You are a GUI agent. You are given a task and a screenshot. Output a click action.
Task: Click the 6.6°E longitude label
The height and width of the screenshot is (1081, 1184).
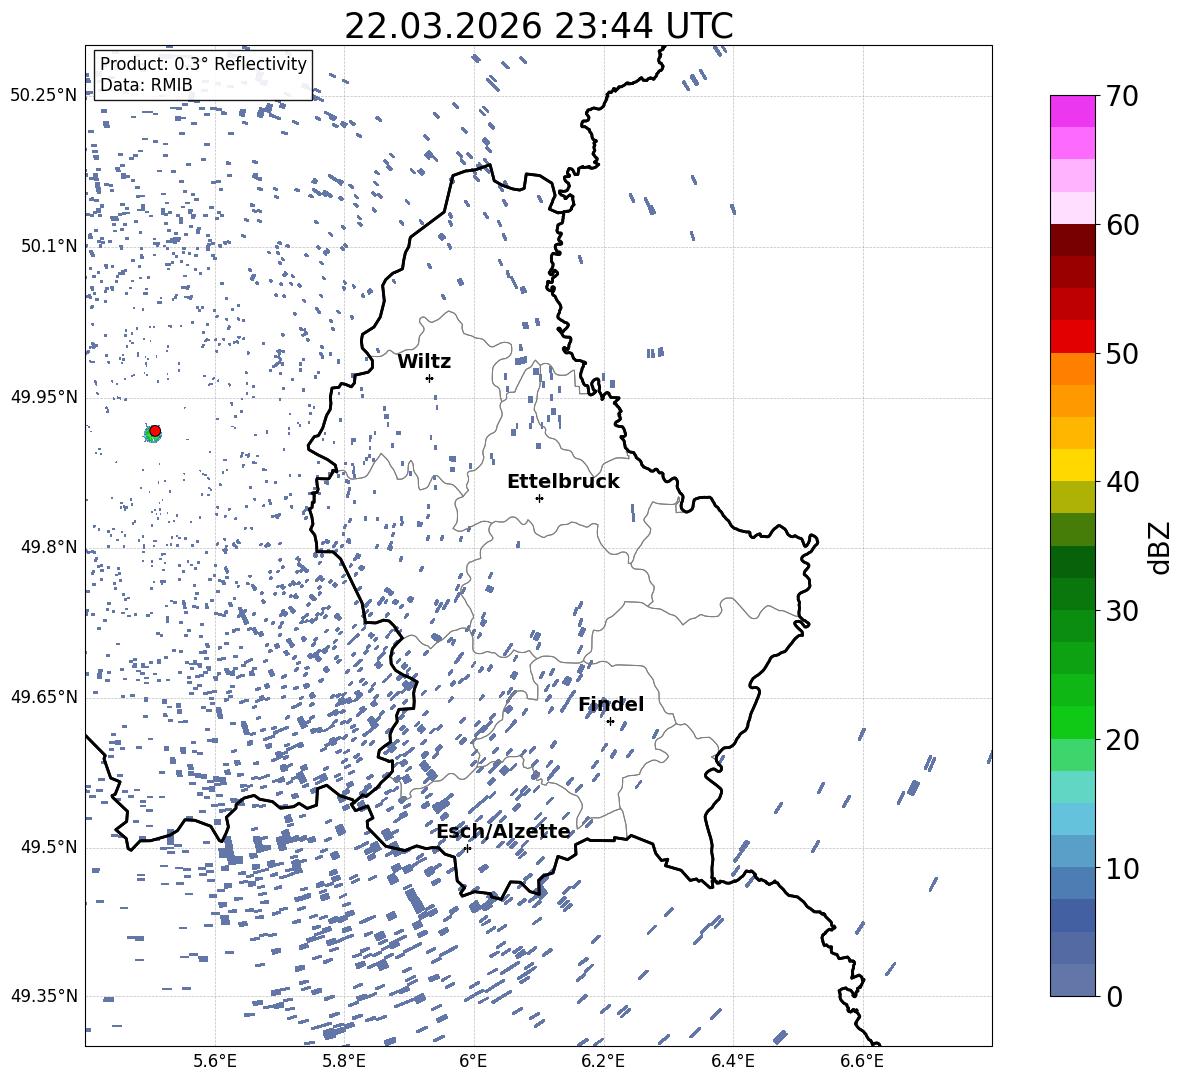[x=862, y=1061]
